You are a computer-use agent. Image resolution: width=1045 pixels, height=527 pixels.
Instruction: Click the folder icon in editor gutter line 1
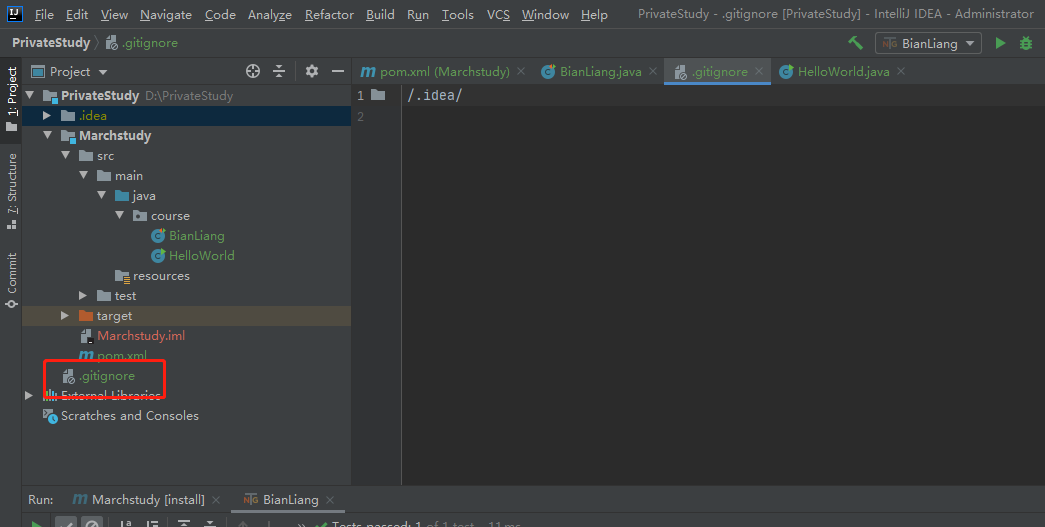click(x=378, y=95)
